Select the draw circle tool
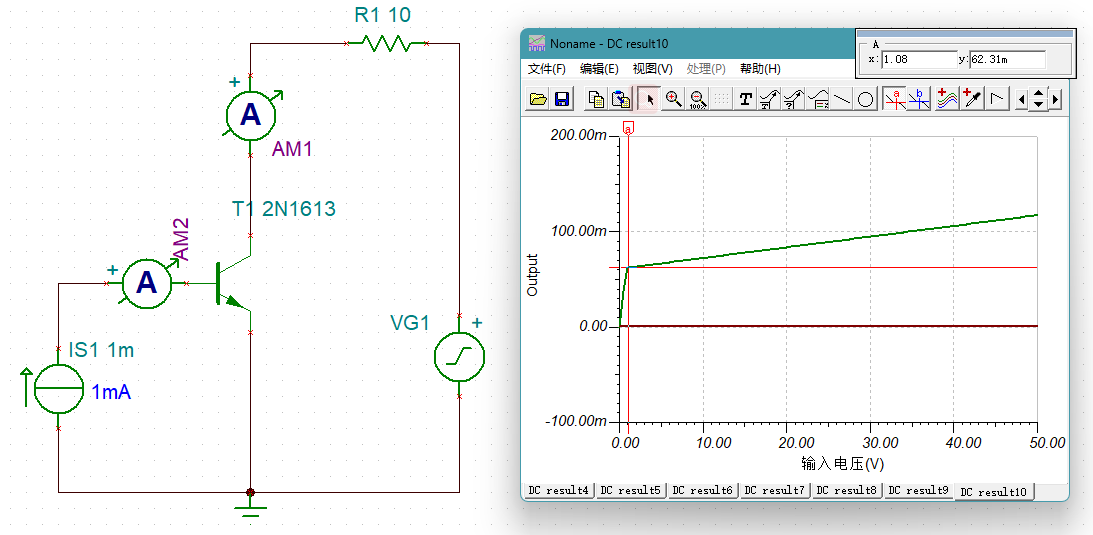Image resolution: width=1093 pixels, height=535 pixels. pyautogui.click(x=866, y=99)
